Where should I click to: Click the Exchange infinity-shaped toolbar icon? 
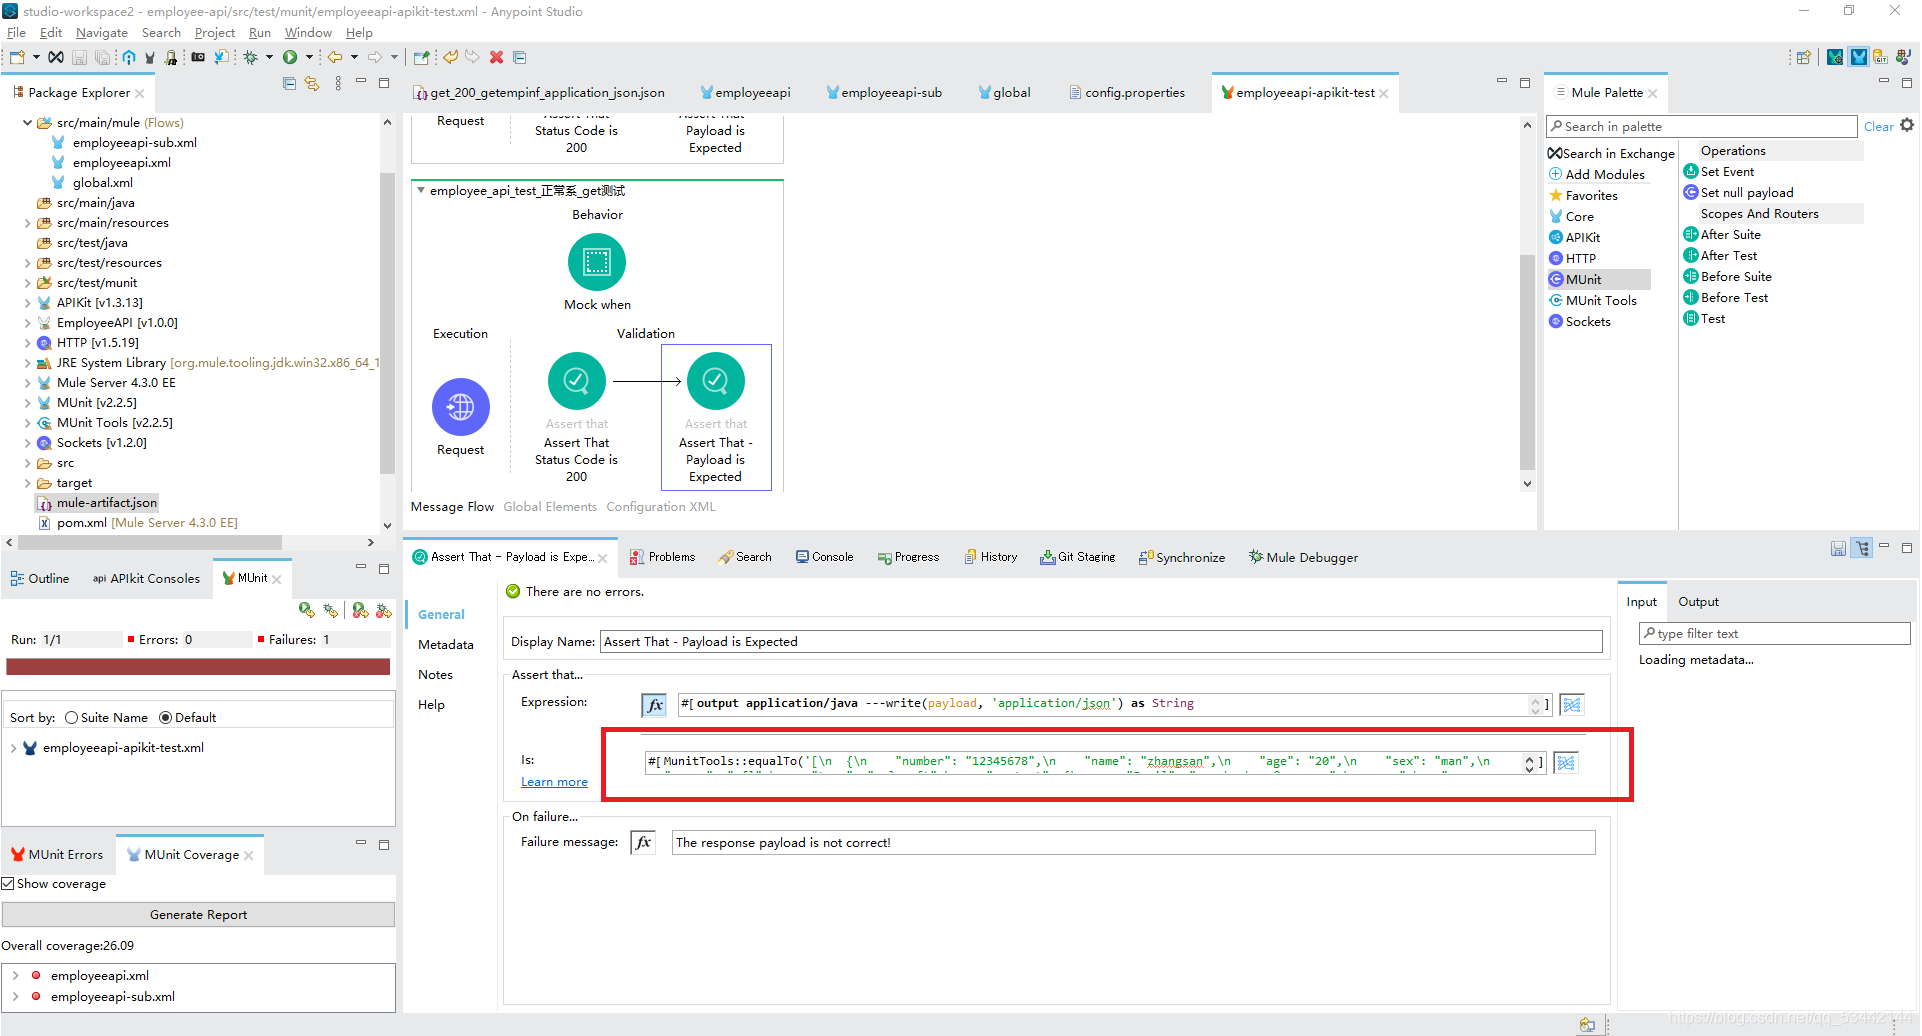pyautogui.click(x=56, y=57)
